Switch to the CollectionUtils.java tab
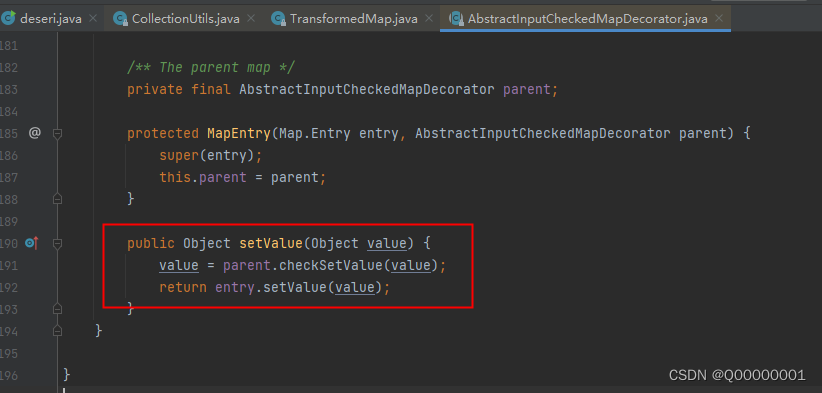The height and width of the screenshot is (393, 822). pos(186,19)
